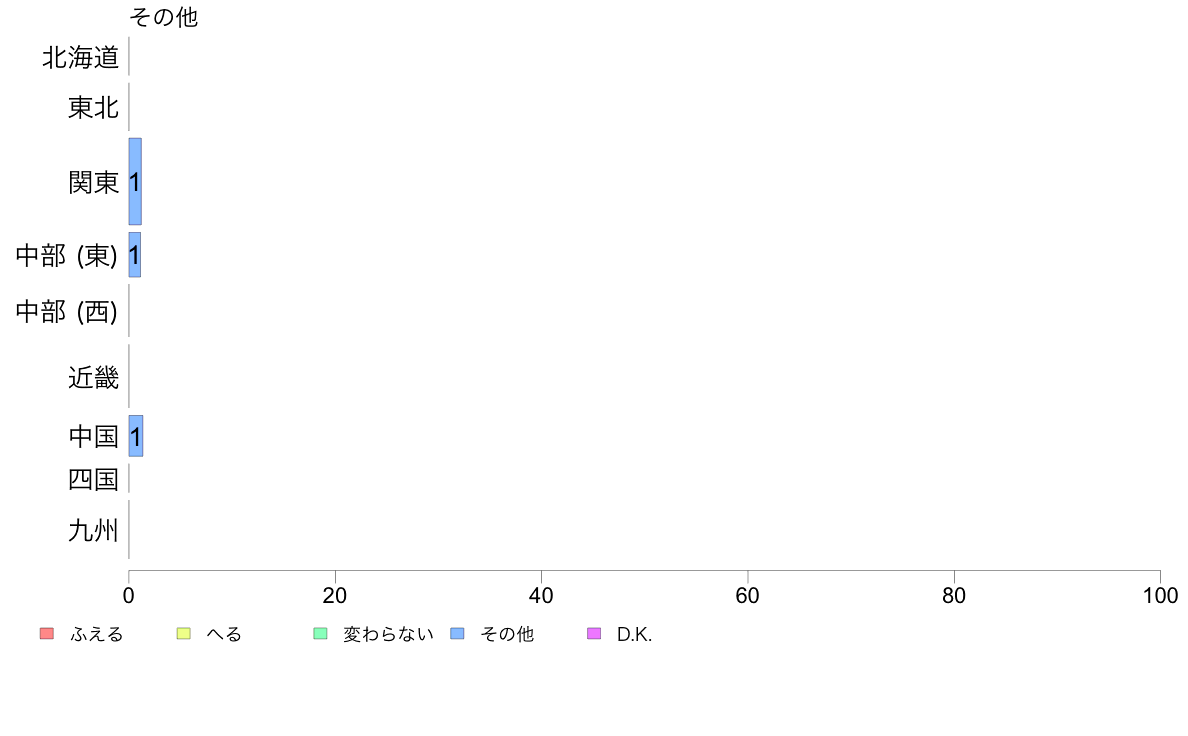The height and width of the screenshot is (736, 1188).
Task: Click the 変わらない legend text
Action: point(388,634)
